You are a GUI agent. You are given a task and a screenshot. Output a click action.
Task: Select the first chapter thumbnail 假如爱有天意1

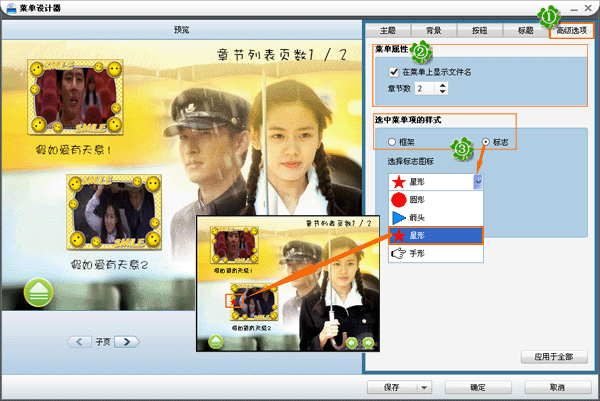pyautogui.click(x=75, y=97)
